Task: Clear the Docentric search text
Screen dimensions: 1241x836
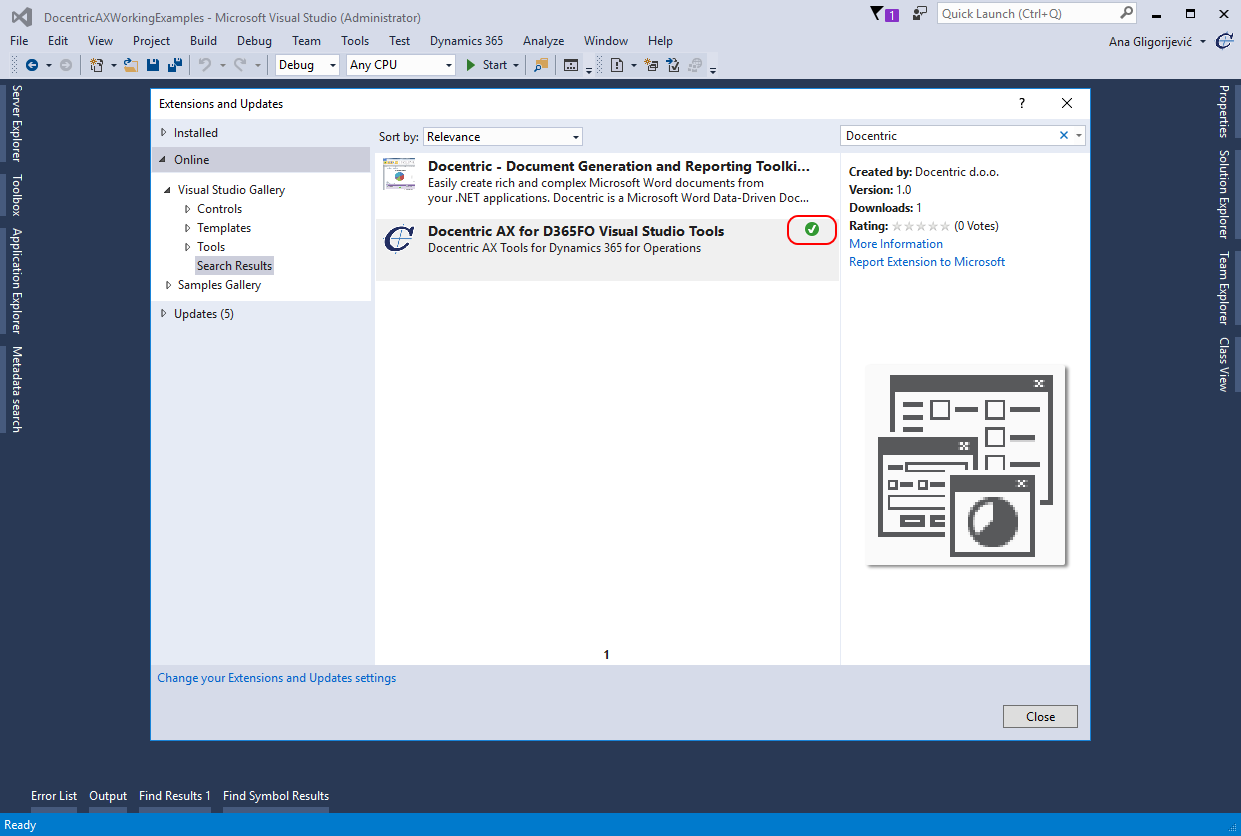Action: (x=1064, y=135)
